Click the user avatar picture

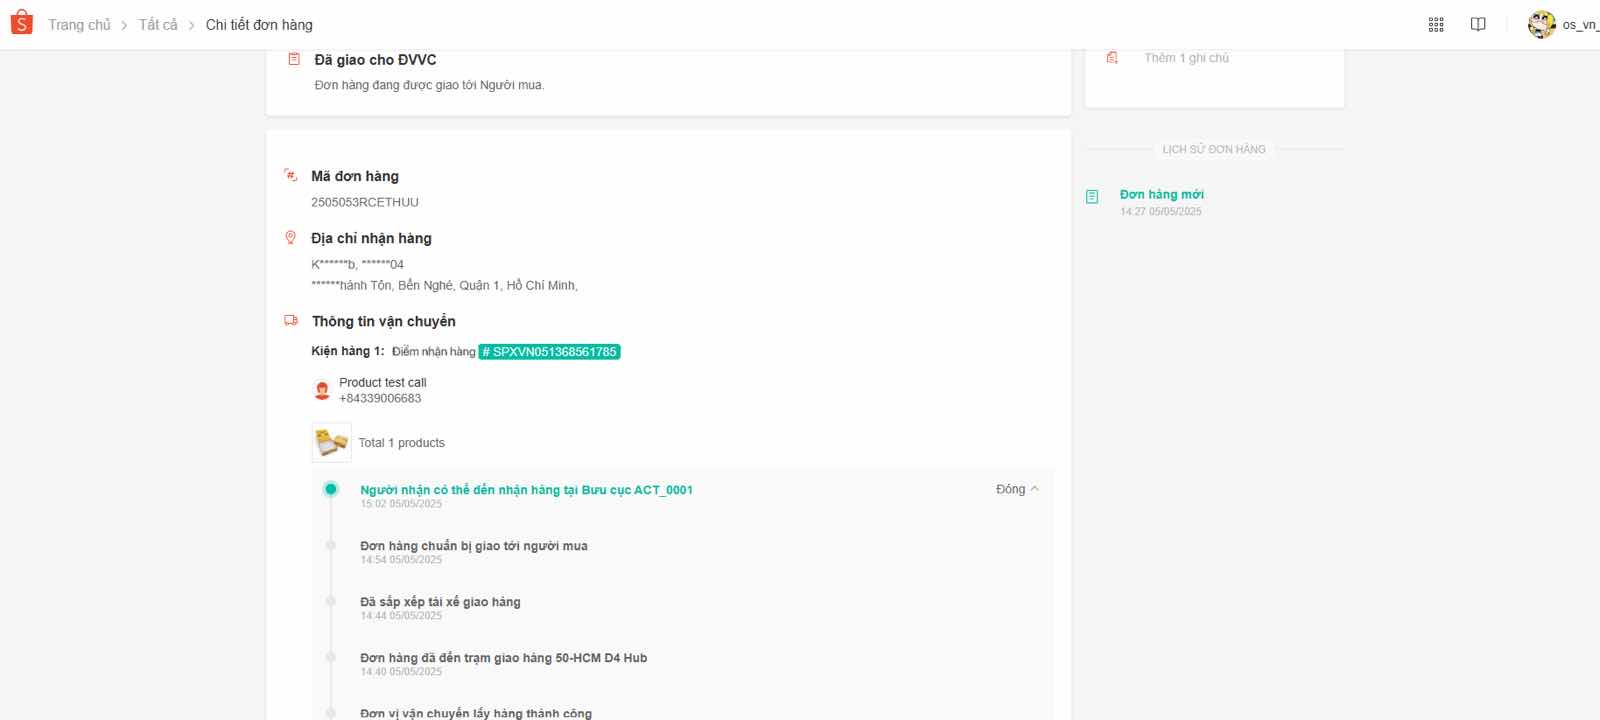[1541, 25]
